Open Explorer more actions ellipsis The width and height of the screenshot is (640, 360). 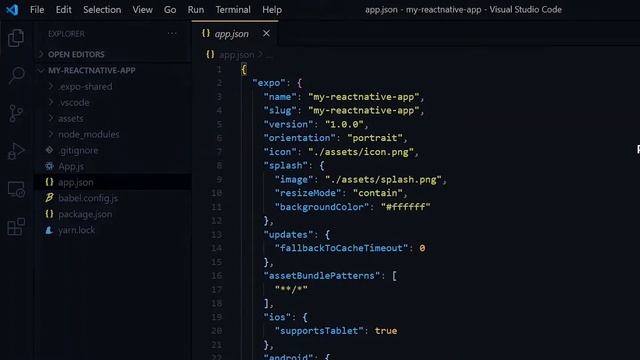(172, 33)
